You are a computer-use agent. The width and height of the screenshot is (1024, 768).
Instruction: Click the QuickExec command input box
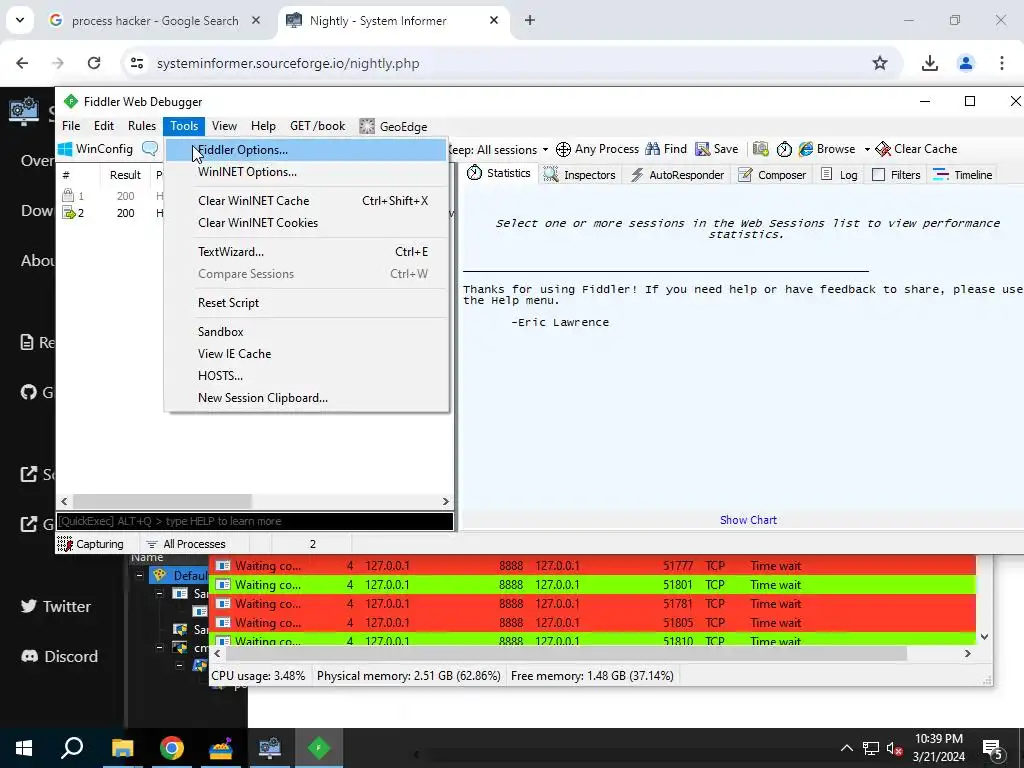(x=255, y=521)
